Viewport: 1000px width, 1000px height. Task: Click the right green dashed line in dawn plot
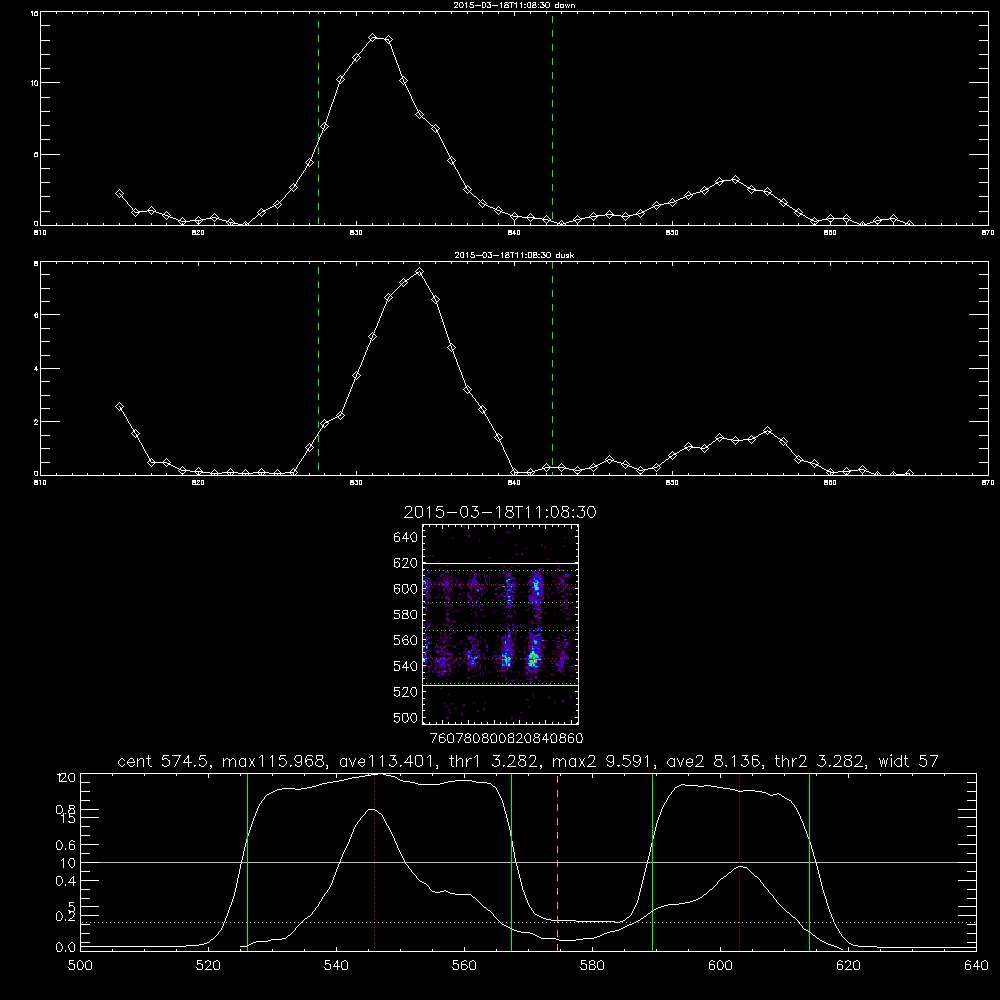tap(552, 118)
